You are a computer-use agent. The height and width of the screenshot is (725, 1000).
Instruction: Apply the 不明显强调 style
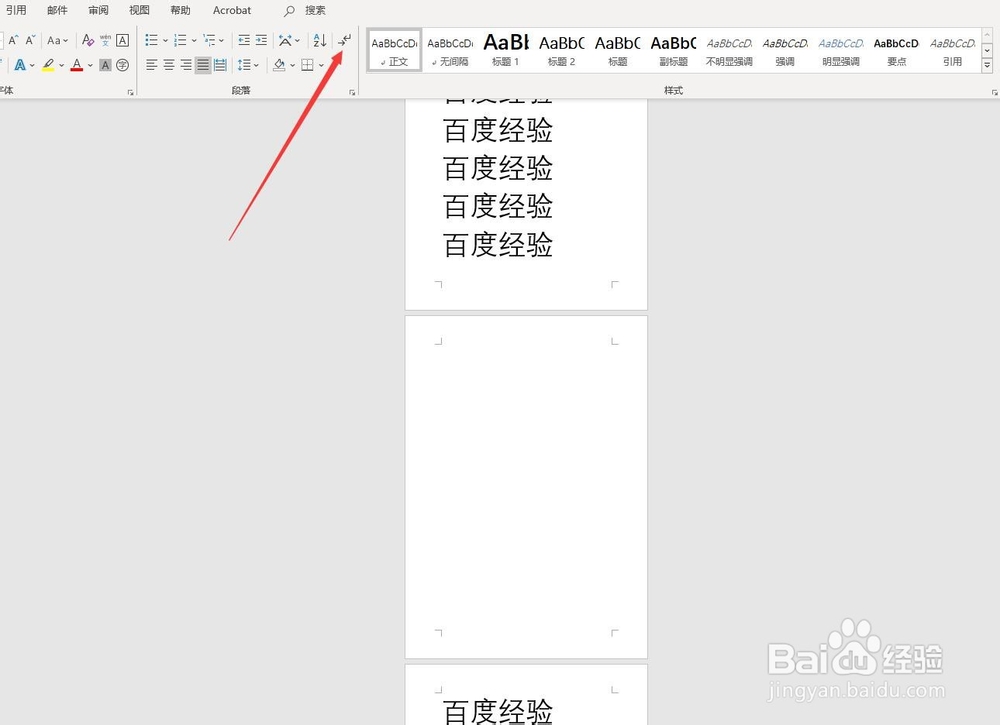(x=729, y=50)
